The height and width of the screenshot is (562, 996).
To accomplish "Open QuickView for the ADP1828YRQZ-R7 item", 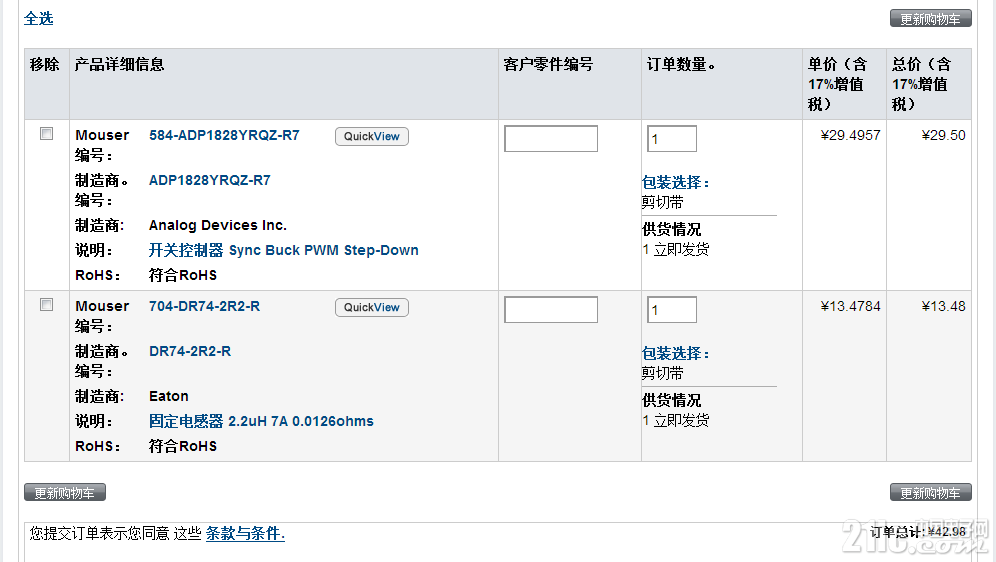I will [x=372, y=137].
